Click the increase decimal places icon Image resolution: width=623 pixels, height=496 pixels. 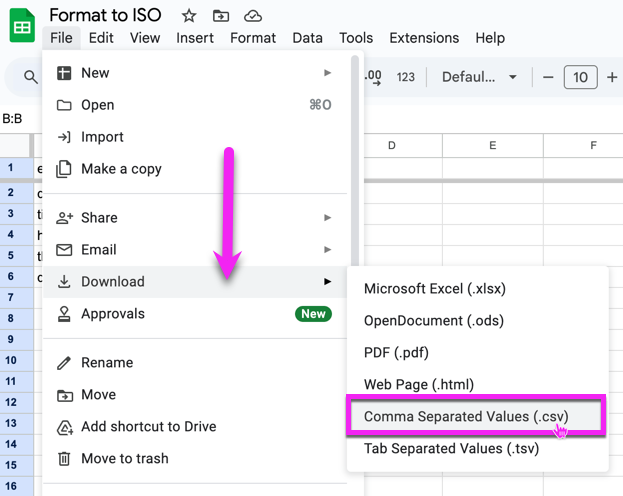373,77
